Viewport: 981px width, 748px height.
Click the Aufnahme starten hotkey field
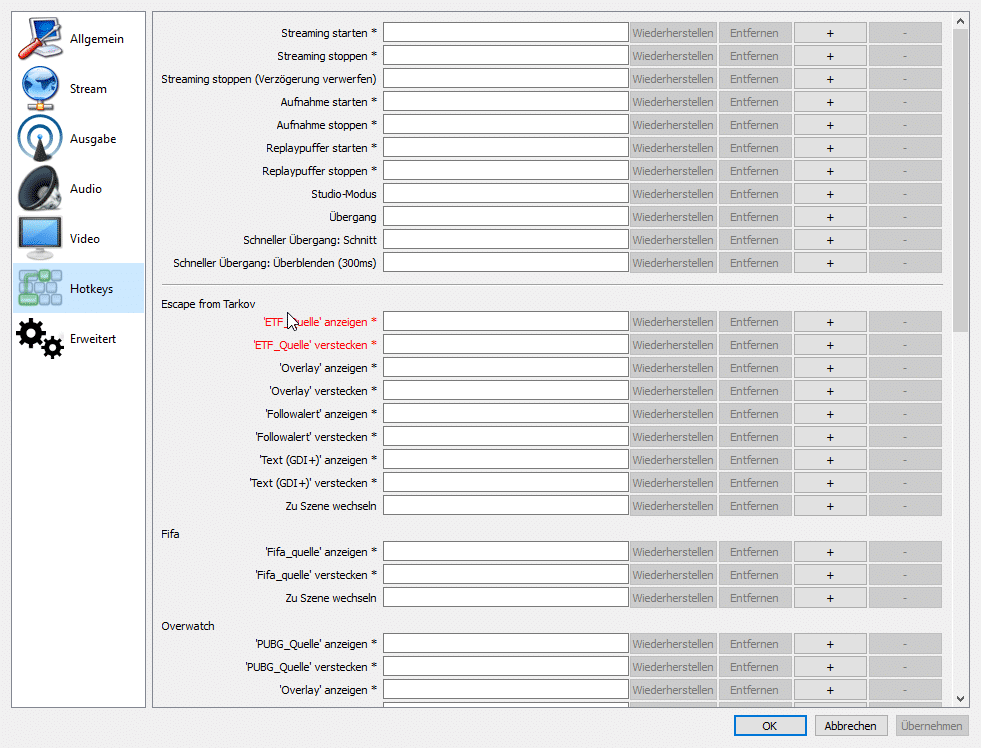tap(505, 102)
